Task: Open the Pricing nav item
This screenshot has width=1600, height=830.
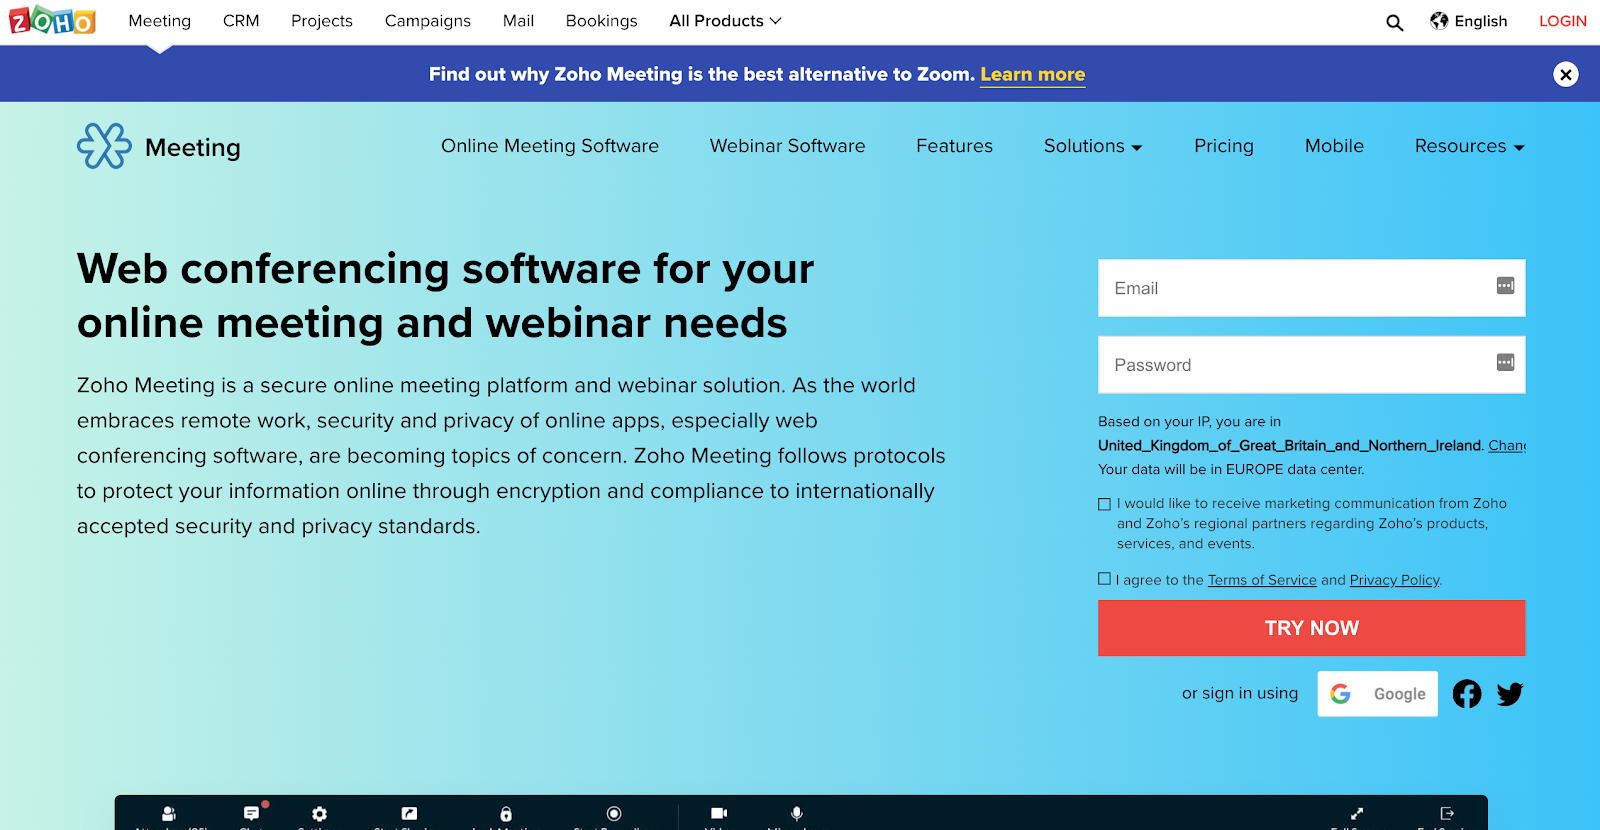Action: [x=1224, y=146]
